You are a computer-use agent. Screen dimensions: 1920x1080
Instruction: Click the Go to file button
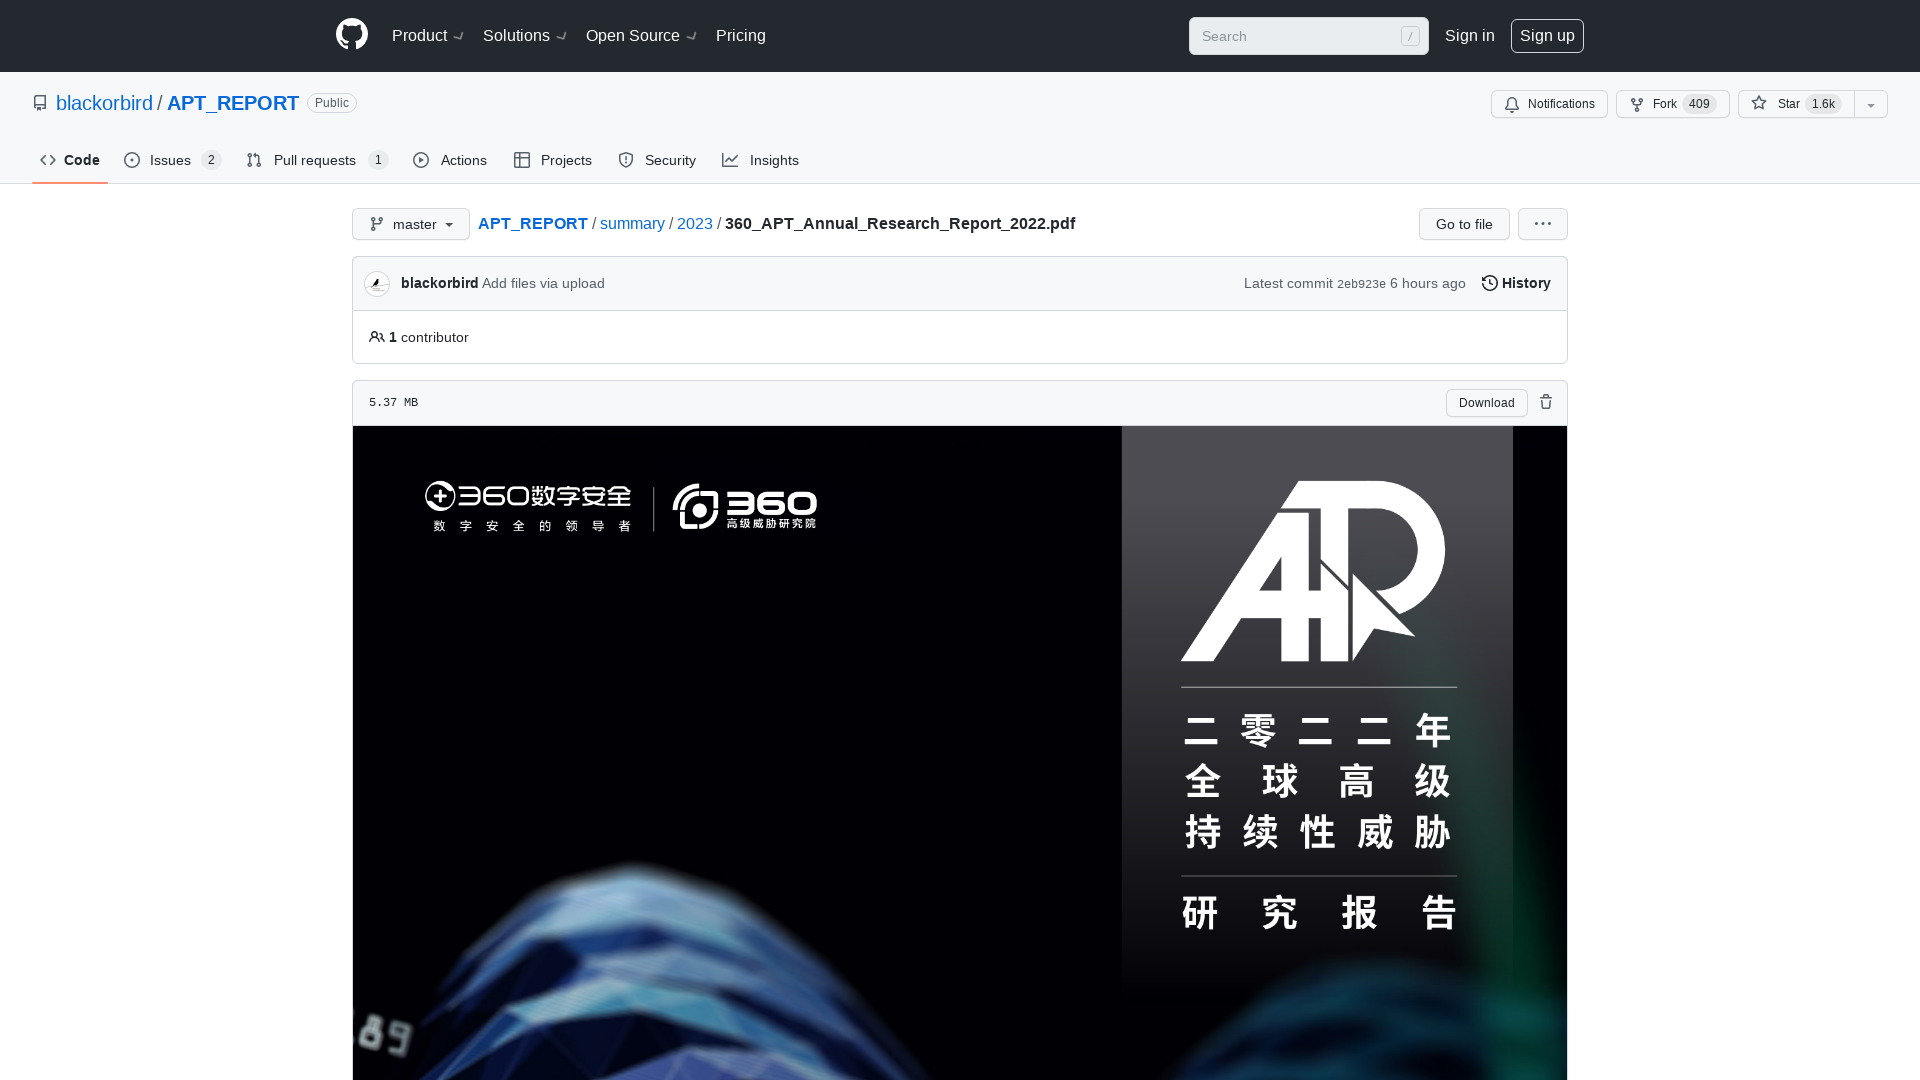click(x=1464, y=224)
